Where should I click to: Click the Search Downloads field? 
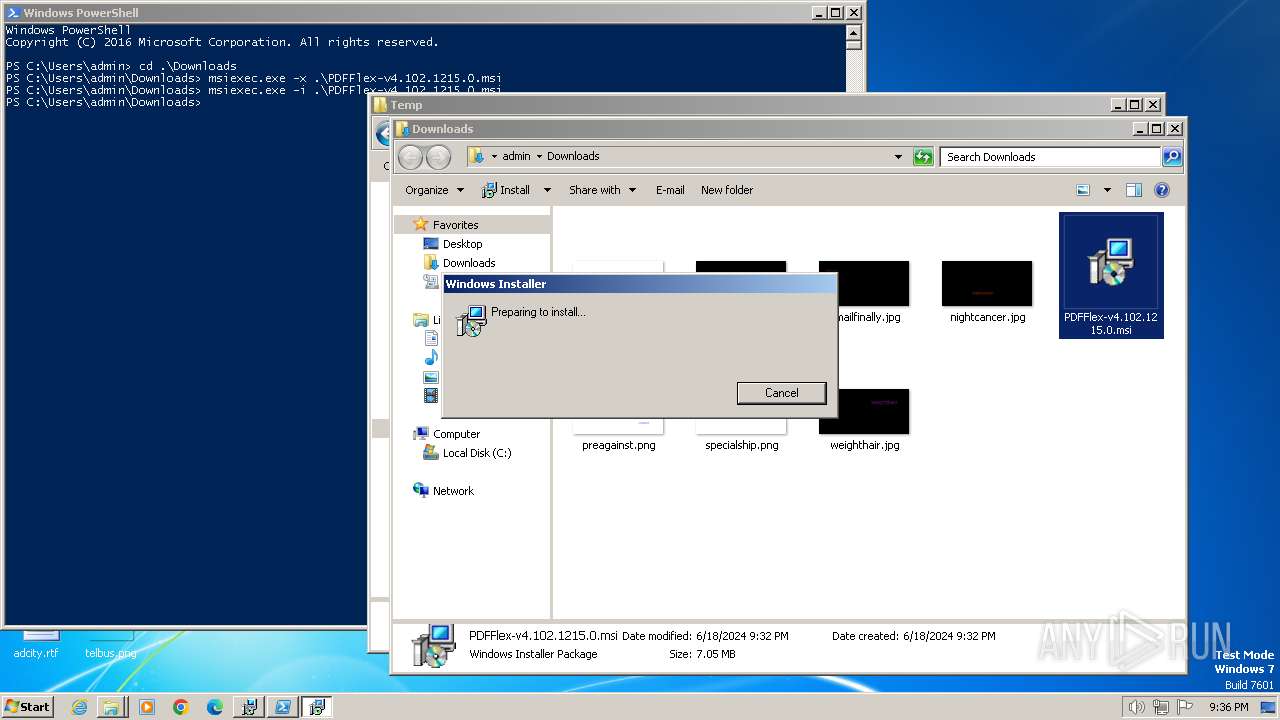(1050, 157)
